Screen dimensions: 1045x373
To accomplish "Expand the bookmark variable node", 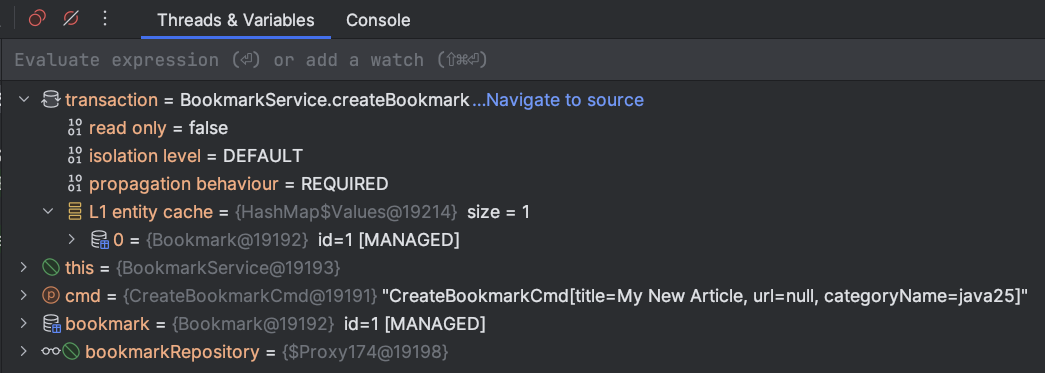I will [x=24, y=324].
